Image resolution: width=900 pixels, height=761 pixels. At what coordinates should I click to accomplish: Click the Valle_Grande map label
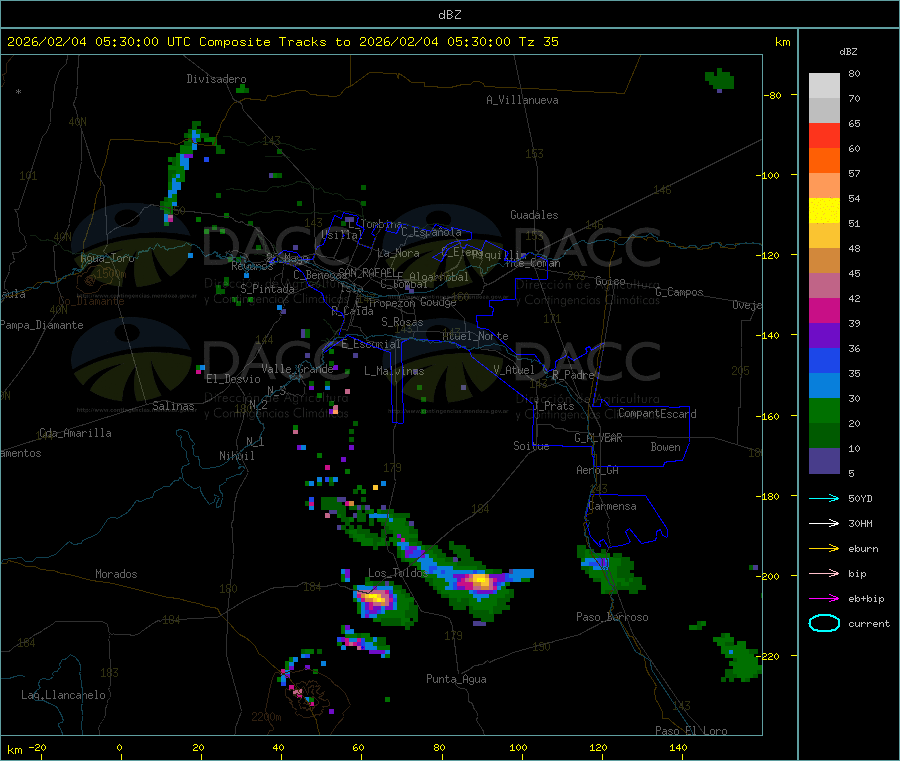[297, 369]
